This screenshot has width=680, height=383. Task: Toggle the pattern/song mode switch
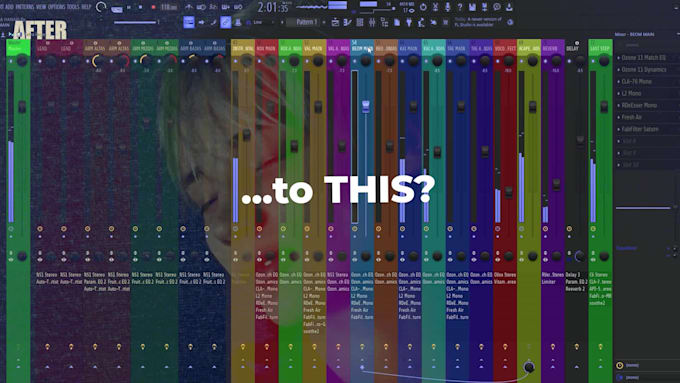117,9
